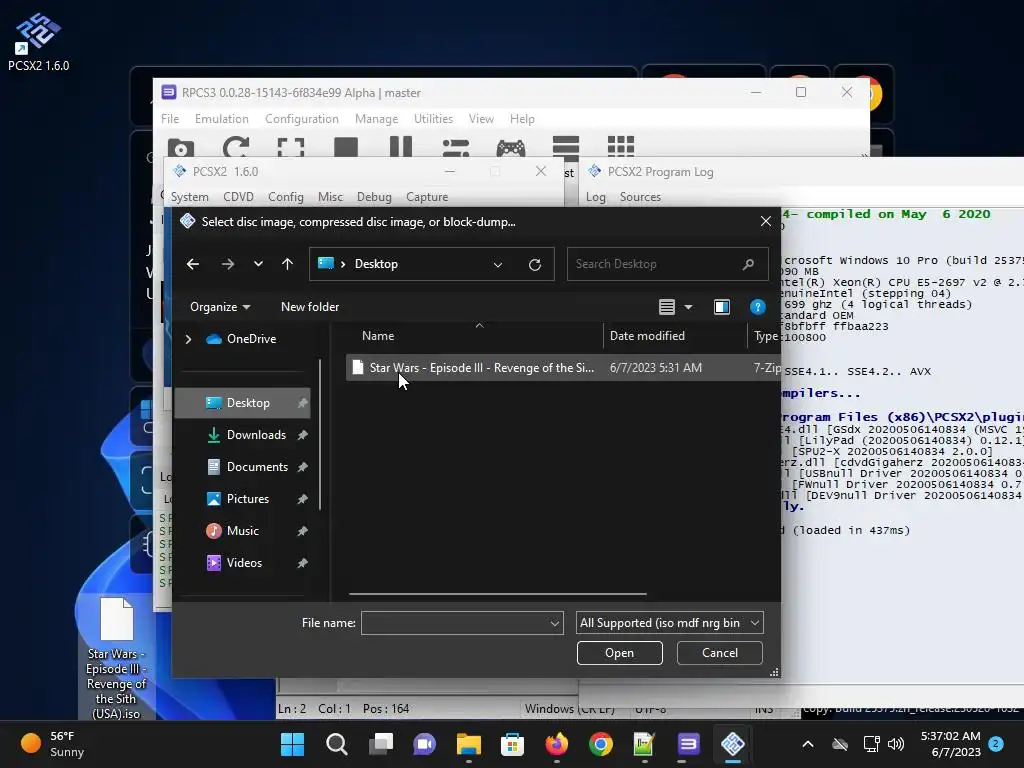Click the file list horizontal scrollbar
Screen dimensions: 1024x768
(498, 594)
